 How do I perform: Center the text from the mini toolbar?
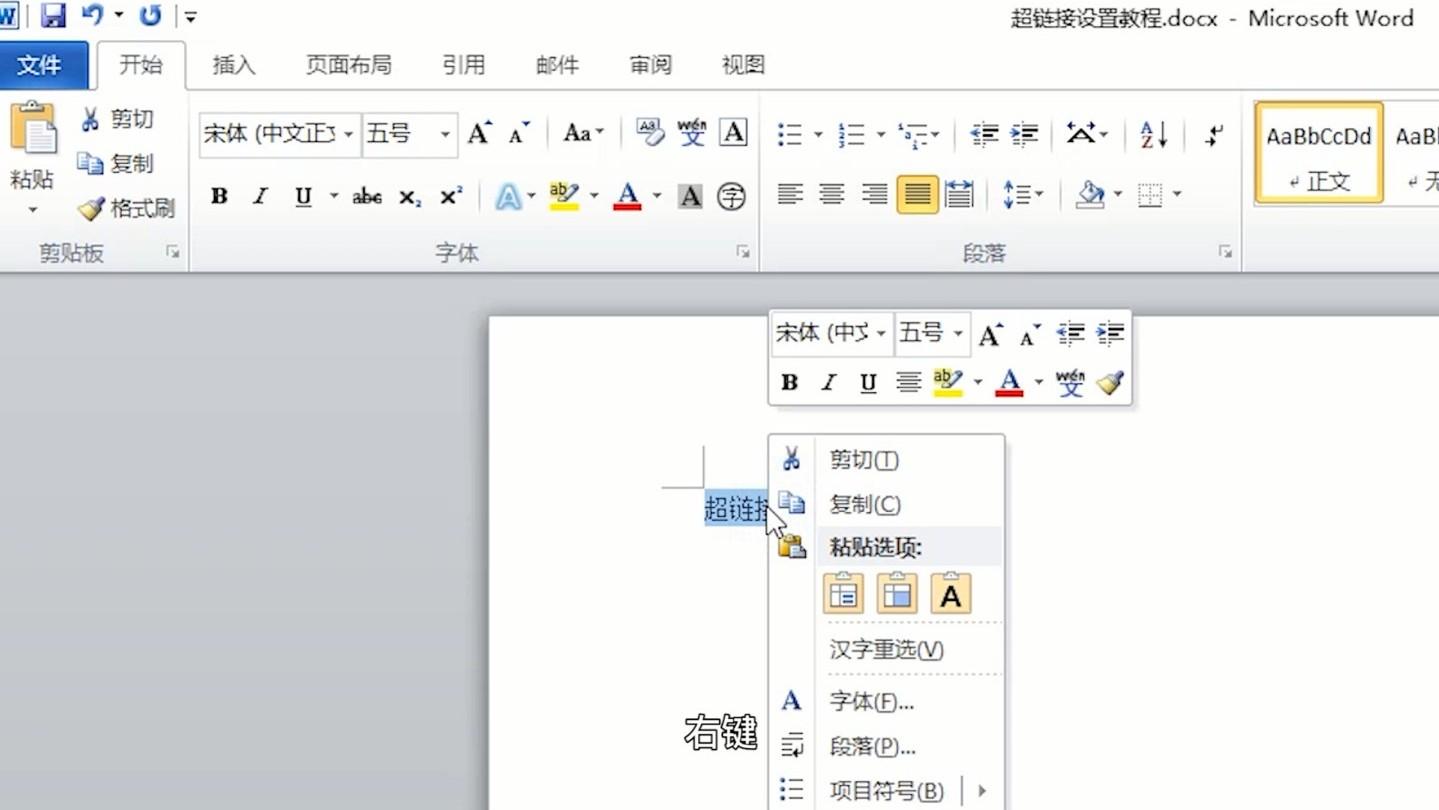tap(908, 383)
